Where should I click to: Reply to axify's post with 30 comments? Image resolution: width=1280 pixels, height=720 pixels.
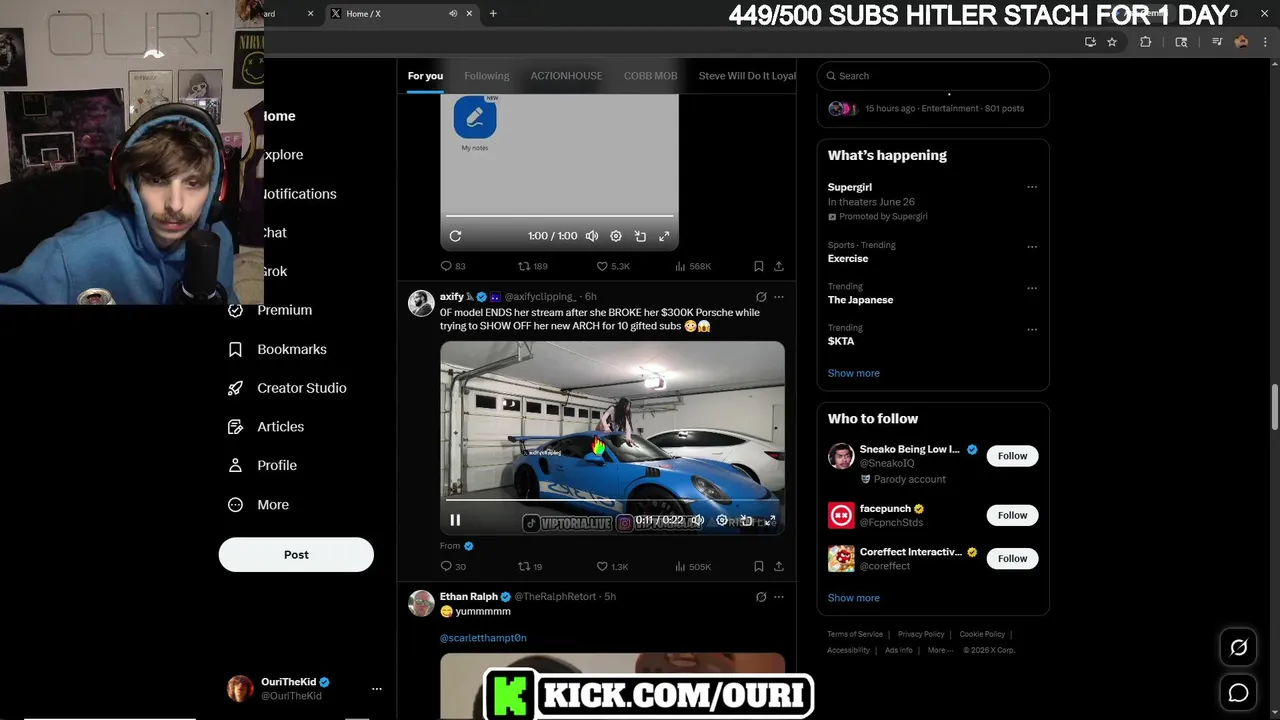tap(453, 566)
